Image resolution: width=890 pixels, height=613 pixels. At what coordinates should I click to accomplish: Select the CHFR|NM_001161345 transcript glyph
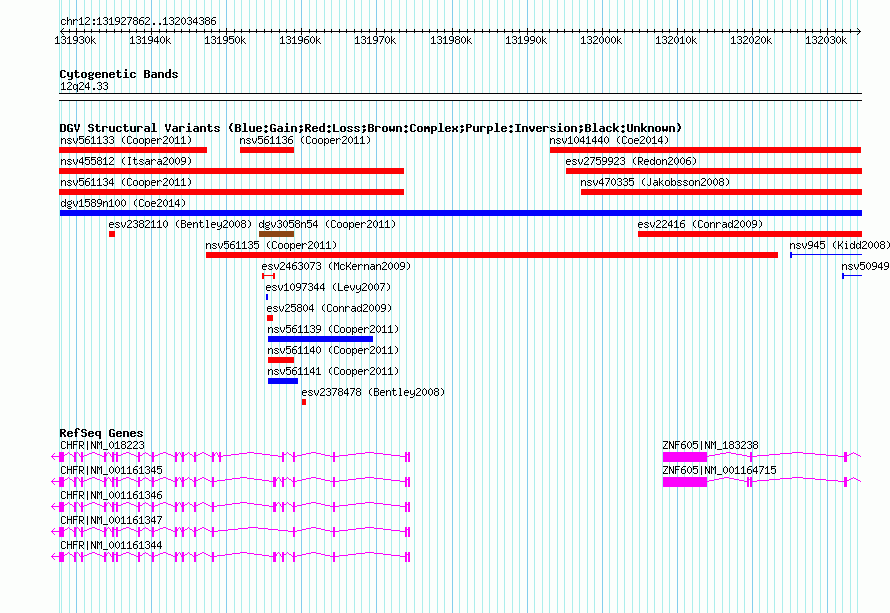231,481
